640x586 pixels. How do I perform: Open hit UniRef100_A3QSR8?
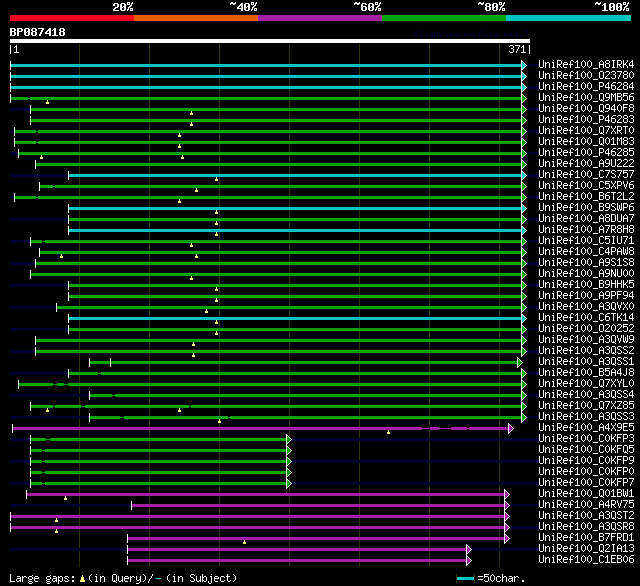coord(586,527)
